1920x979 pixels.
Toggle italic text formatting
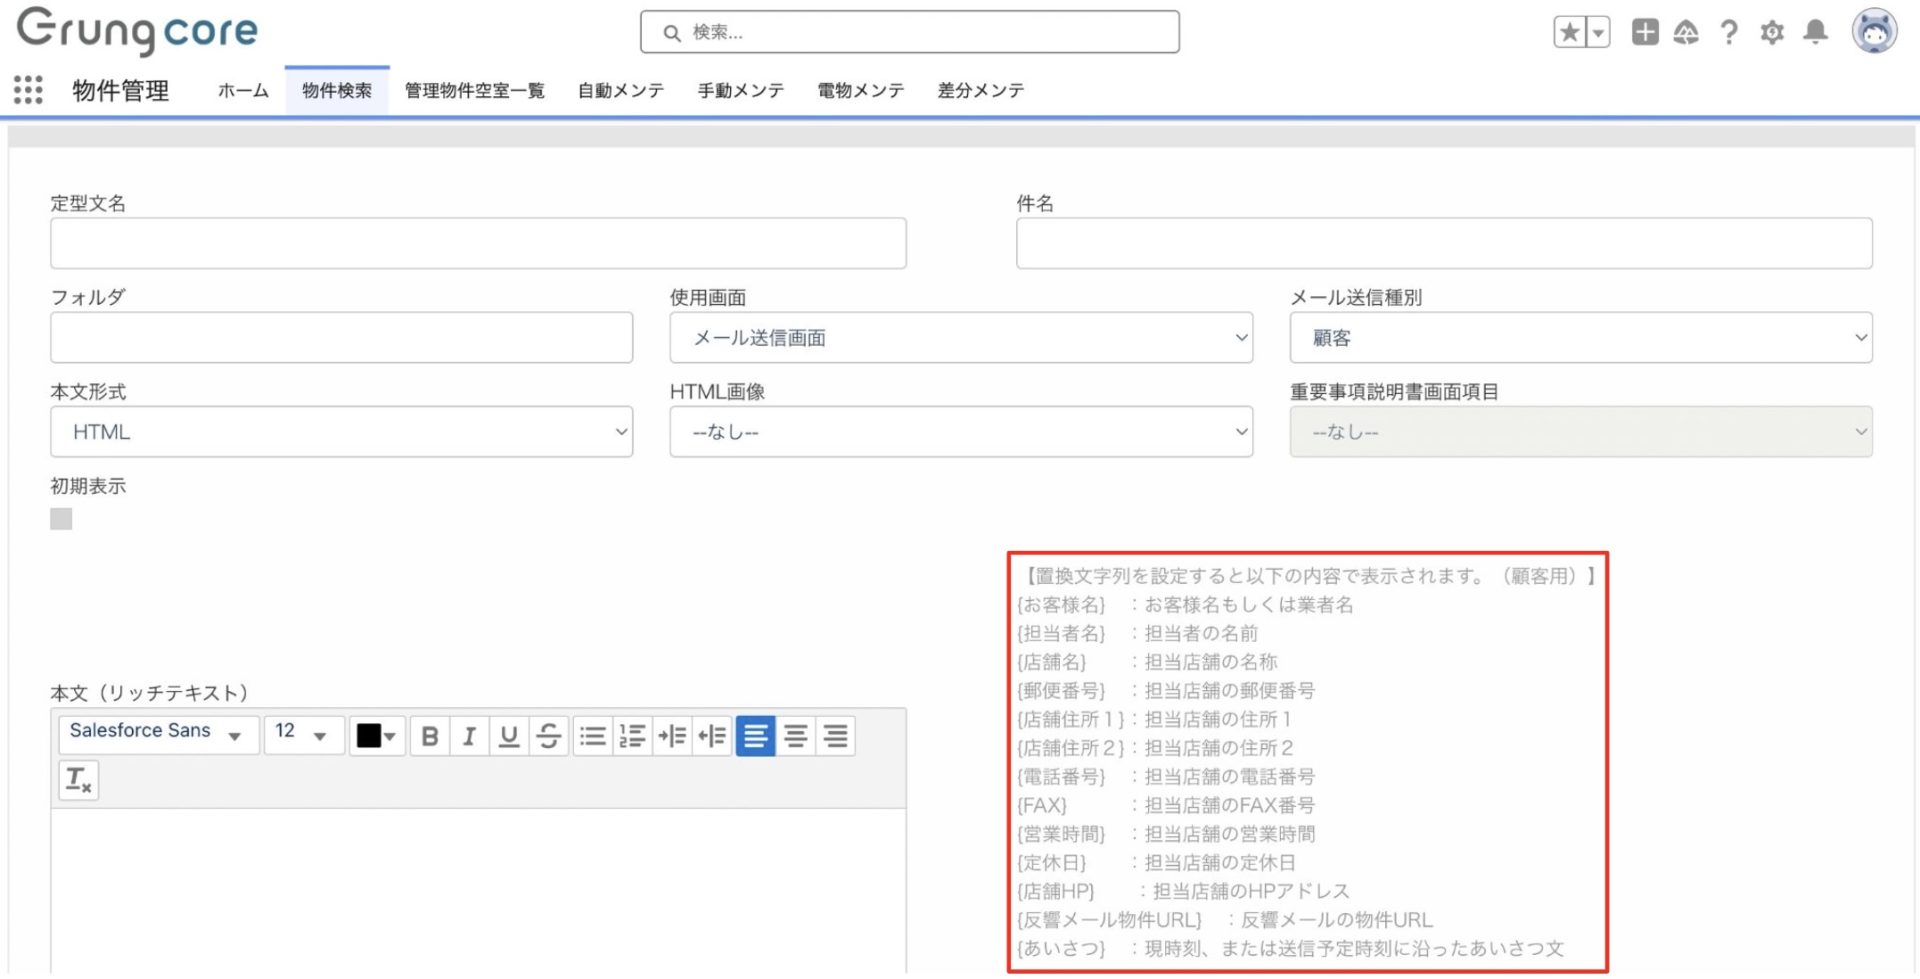469,737
